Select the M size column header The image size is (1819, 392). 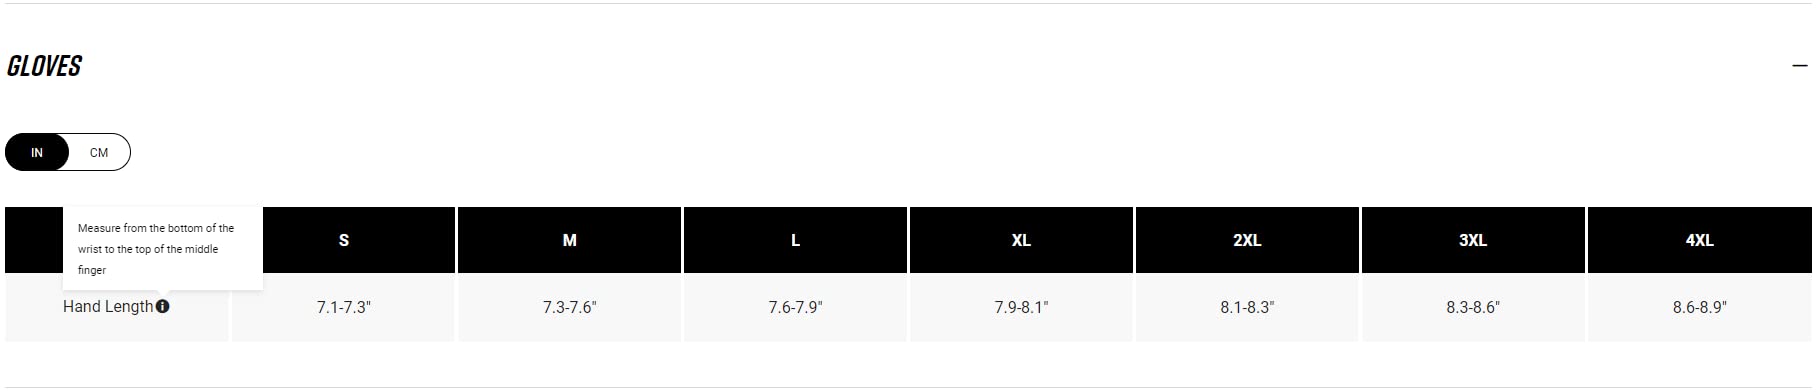click(x=570, y=240)
